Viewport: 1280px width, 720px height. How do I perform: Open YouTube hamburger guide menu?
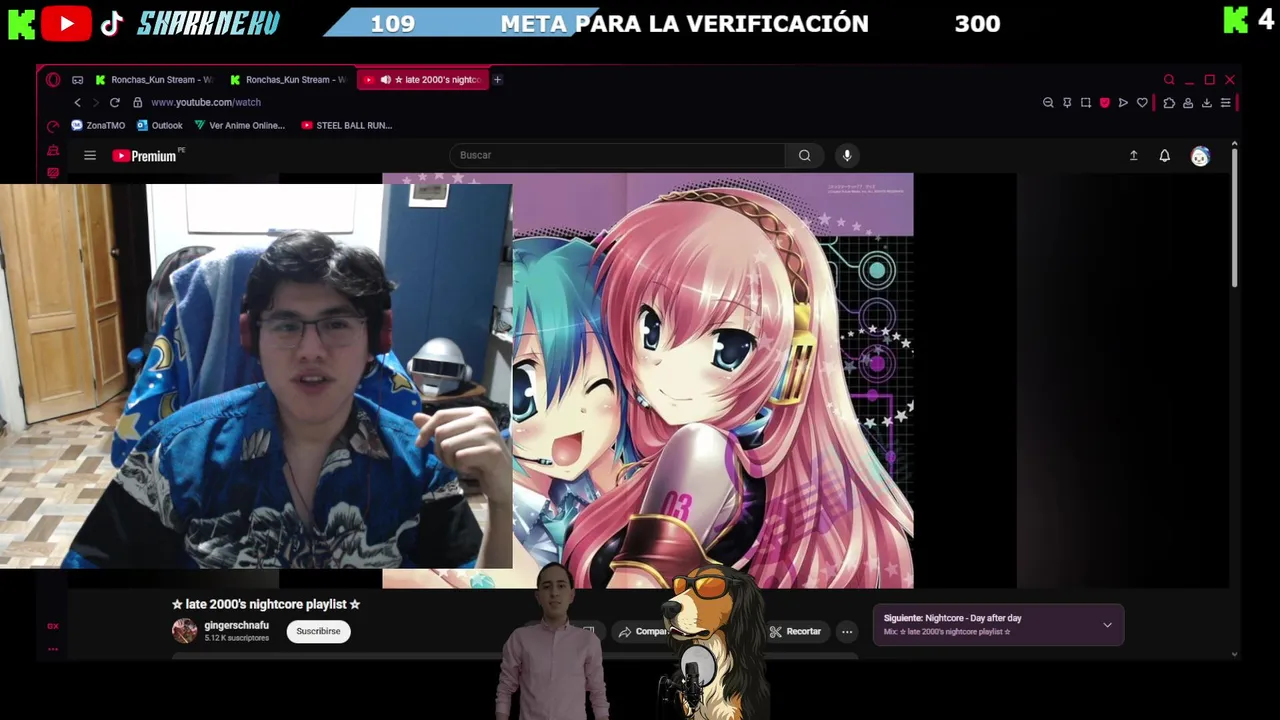tap(90, 155)
